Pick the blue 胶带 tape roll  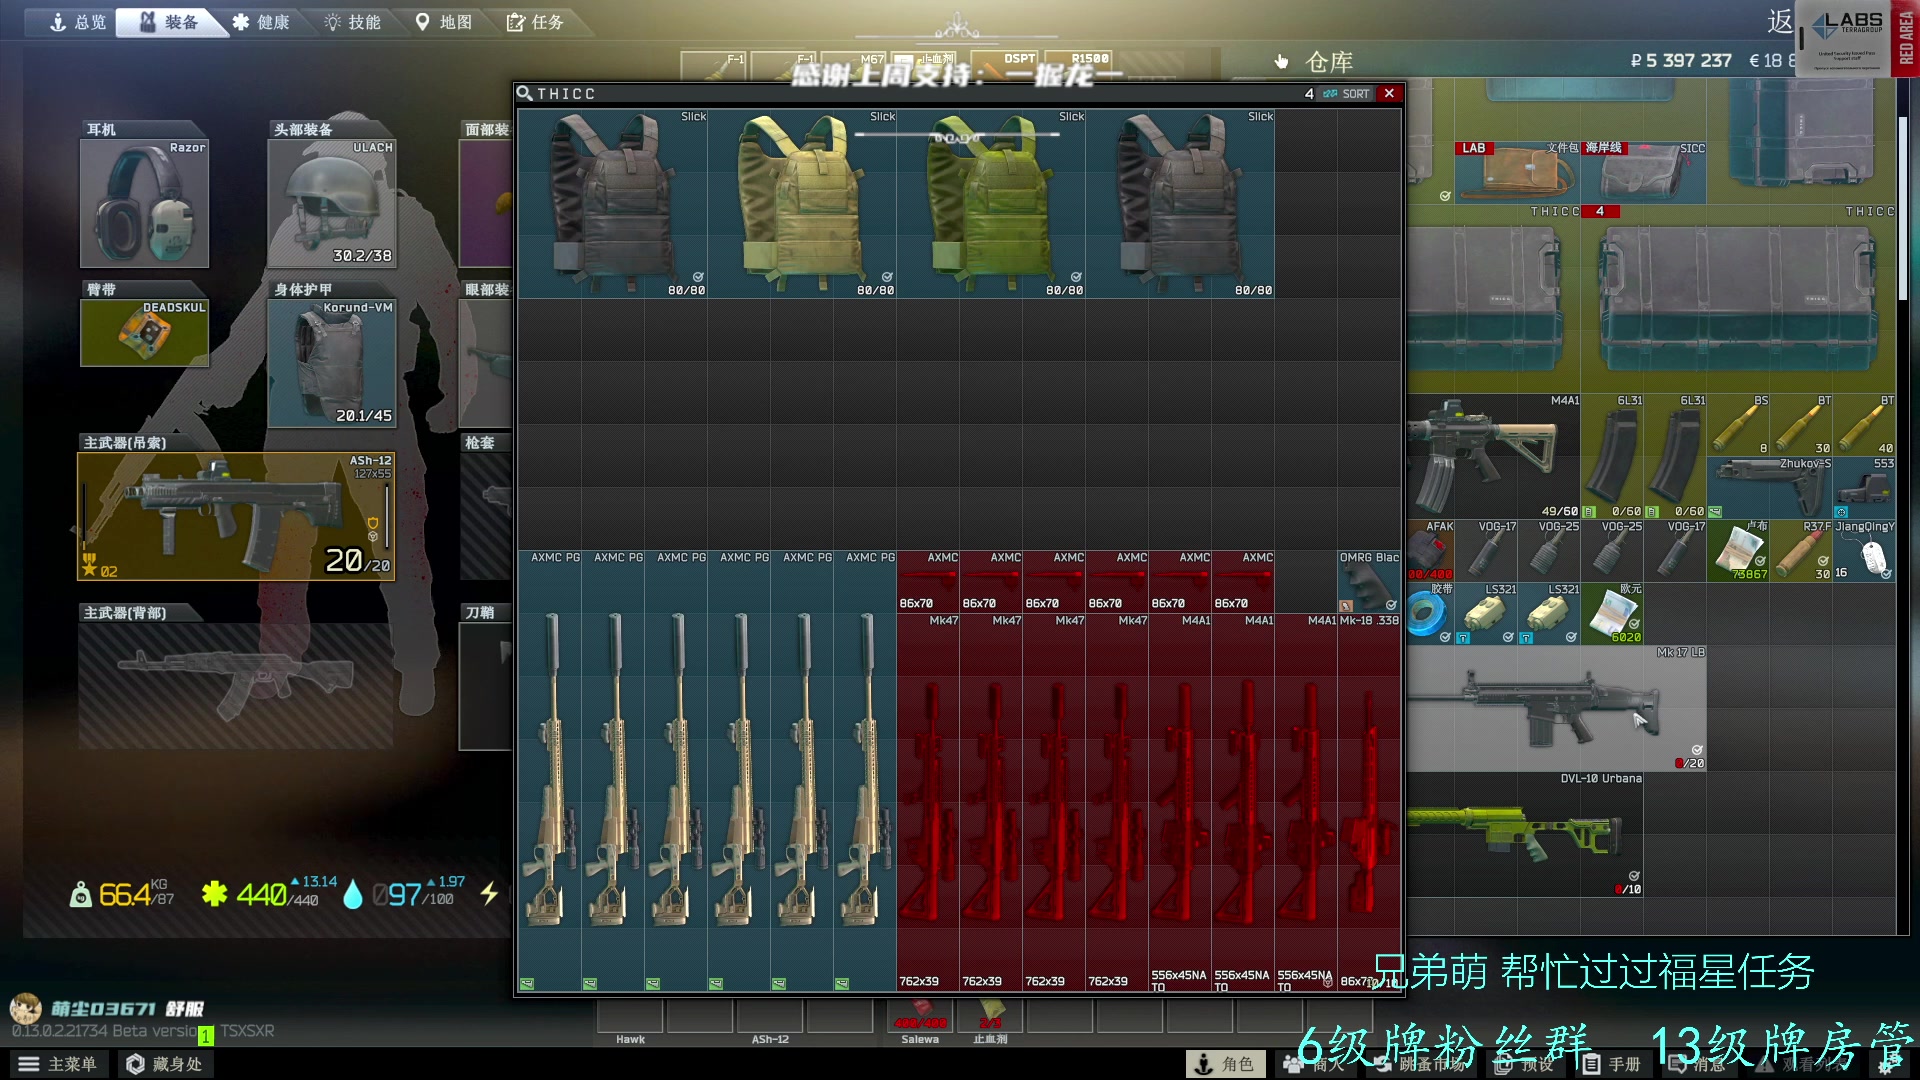1431,613
